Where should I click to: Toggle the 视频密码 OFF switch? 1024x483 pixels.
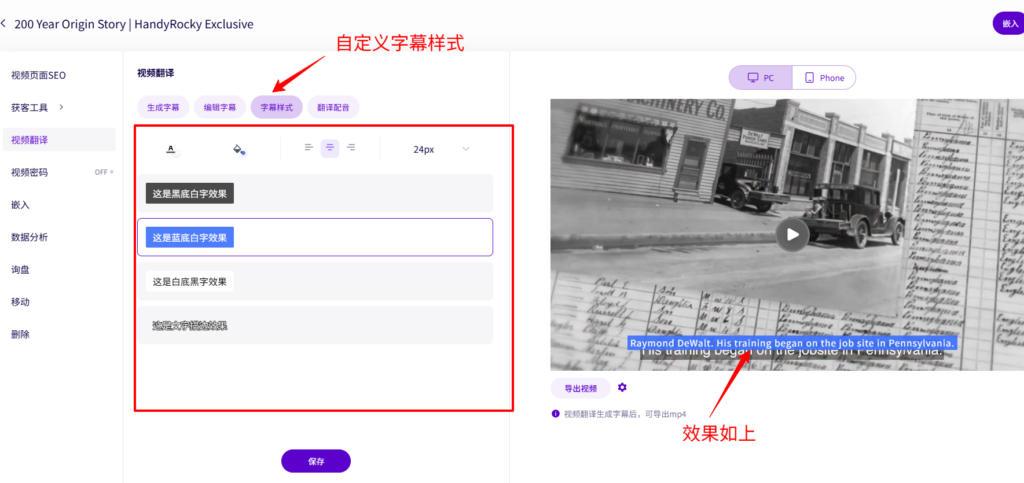(104, 172)
